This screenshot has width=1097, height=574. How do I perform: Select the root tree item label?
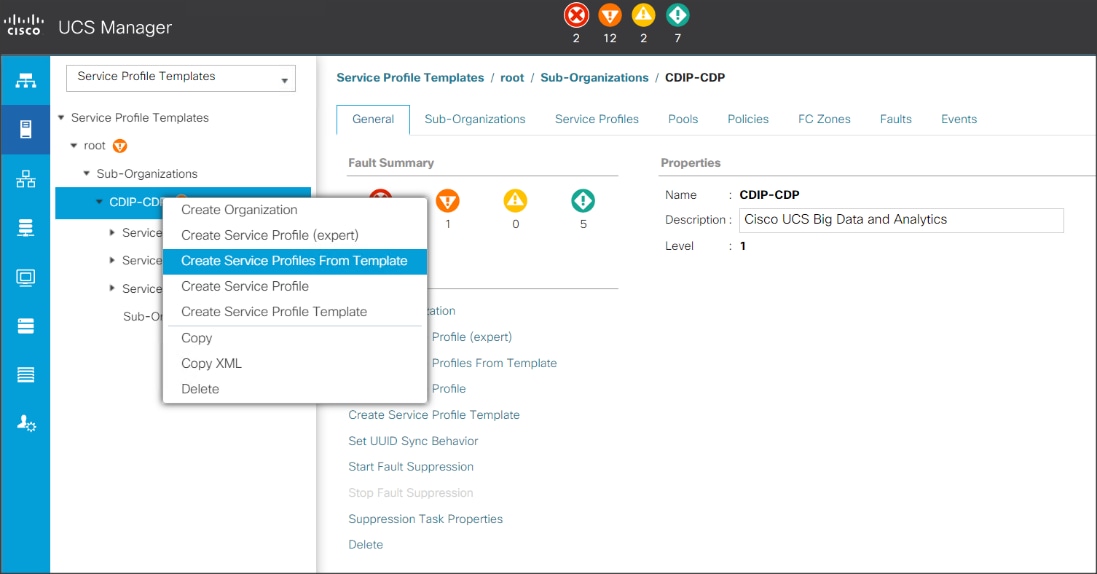(94, 146)
